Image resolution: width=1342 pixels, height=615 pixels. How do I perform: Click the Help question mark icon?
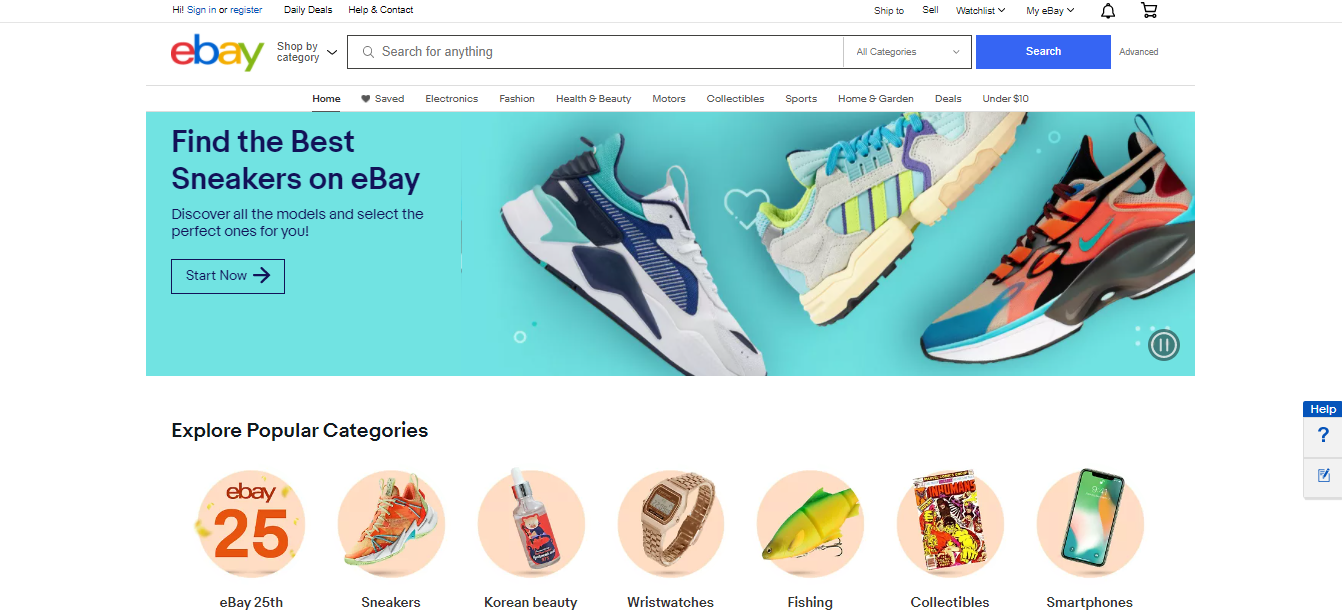tap(1324, 436)
